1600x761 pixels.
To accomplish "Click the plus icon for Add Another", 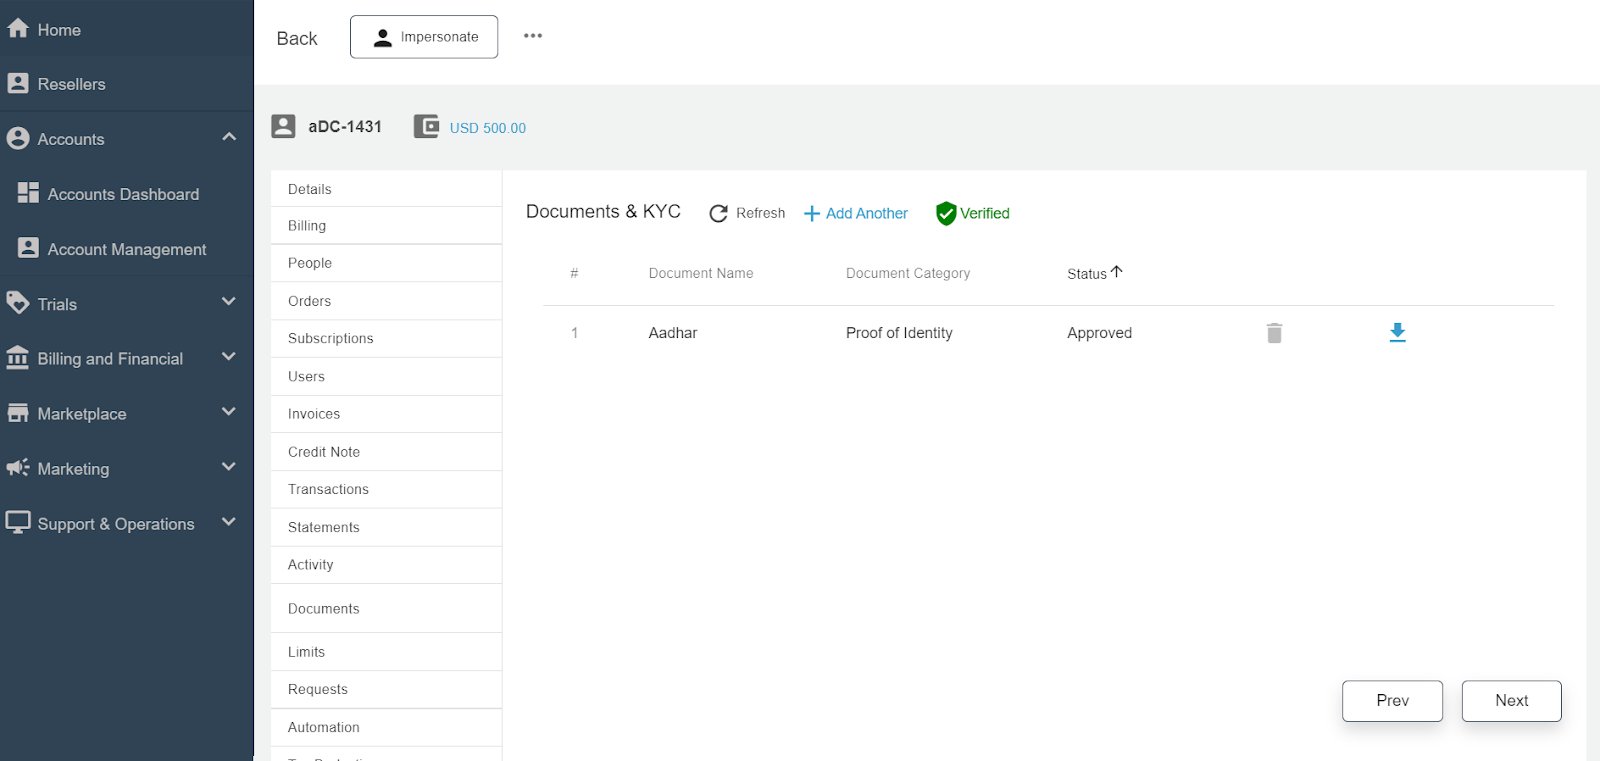I will 812,213.
